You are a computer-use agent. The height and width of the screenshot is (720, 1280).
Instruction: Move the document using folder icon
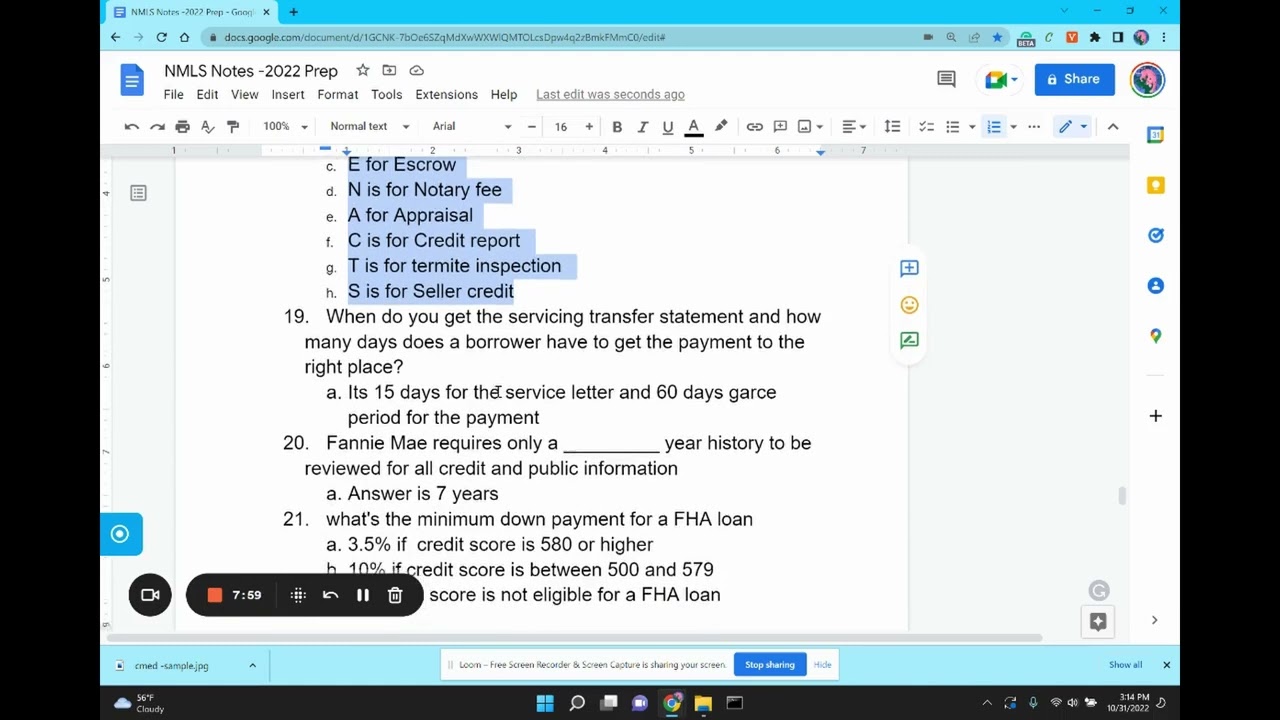390,71
